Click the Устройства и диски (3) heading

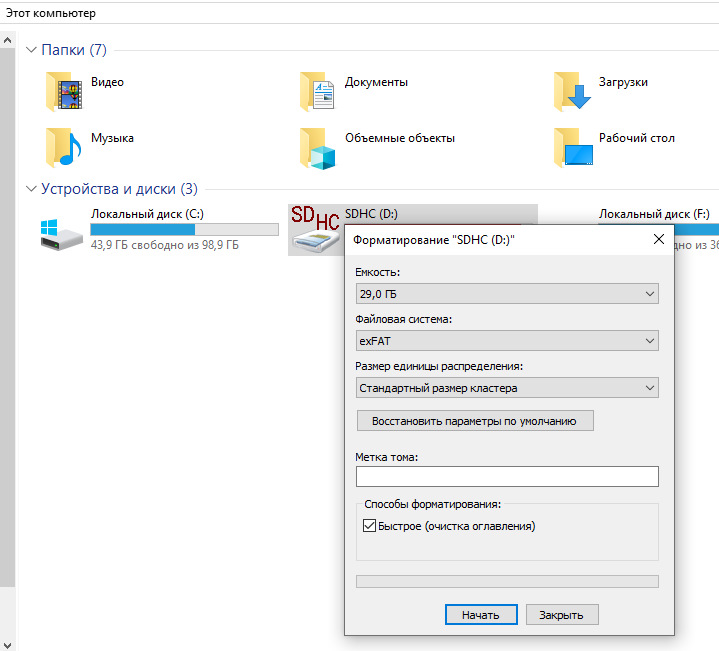pyautogui.click(x=119, y=188)
